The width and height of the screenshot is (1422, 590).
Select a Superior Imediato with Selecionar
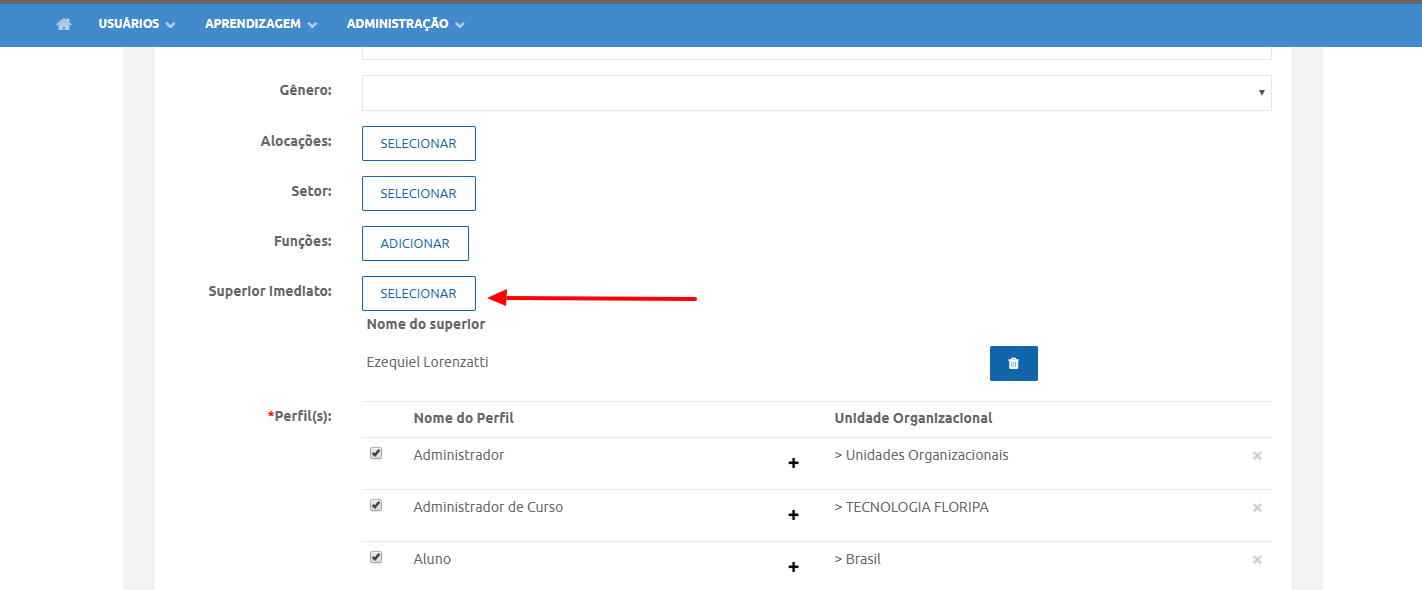(418, 293)
